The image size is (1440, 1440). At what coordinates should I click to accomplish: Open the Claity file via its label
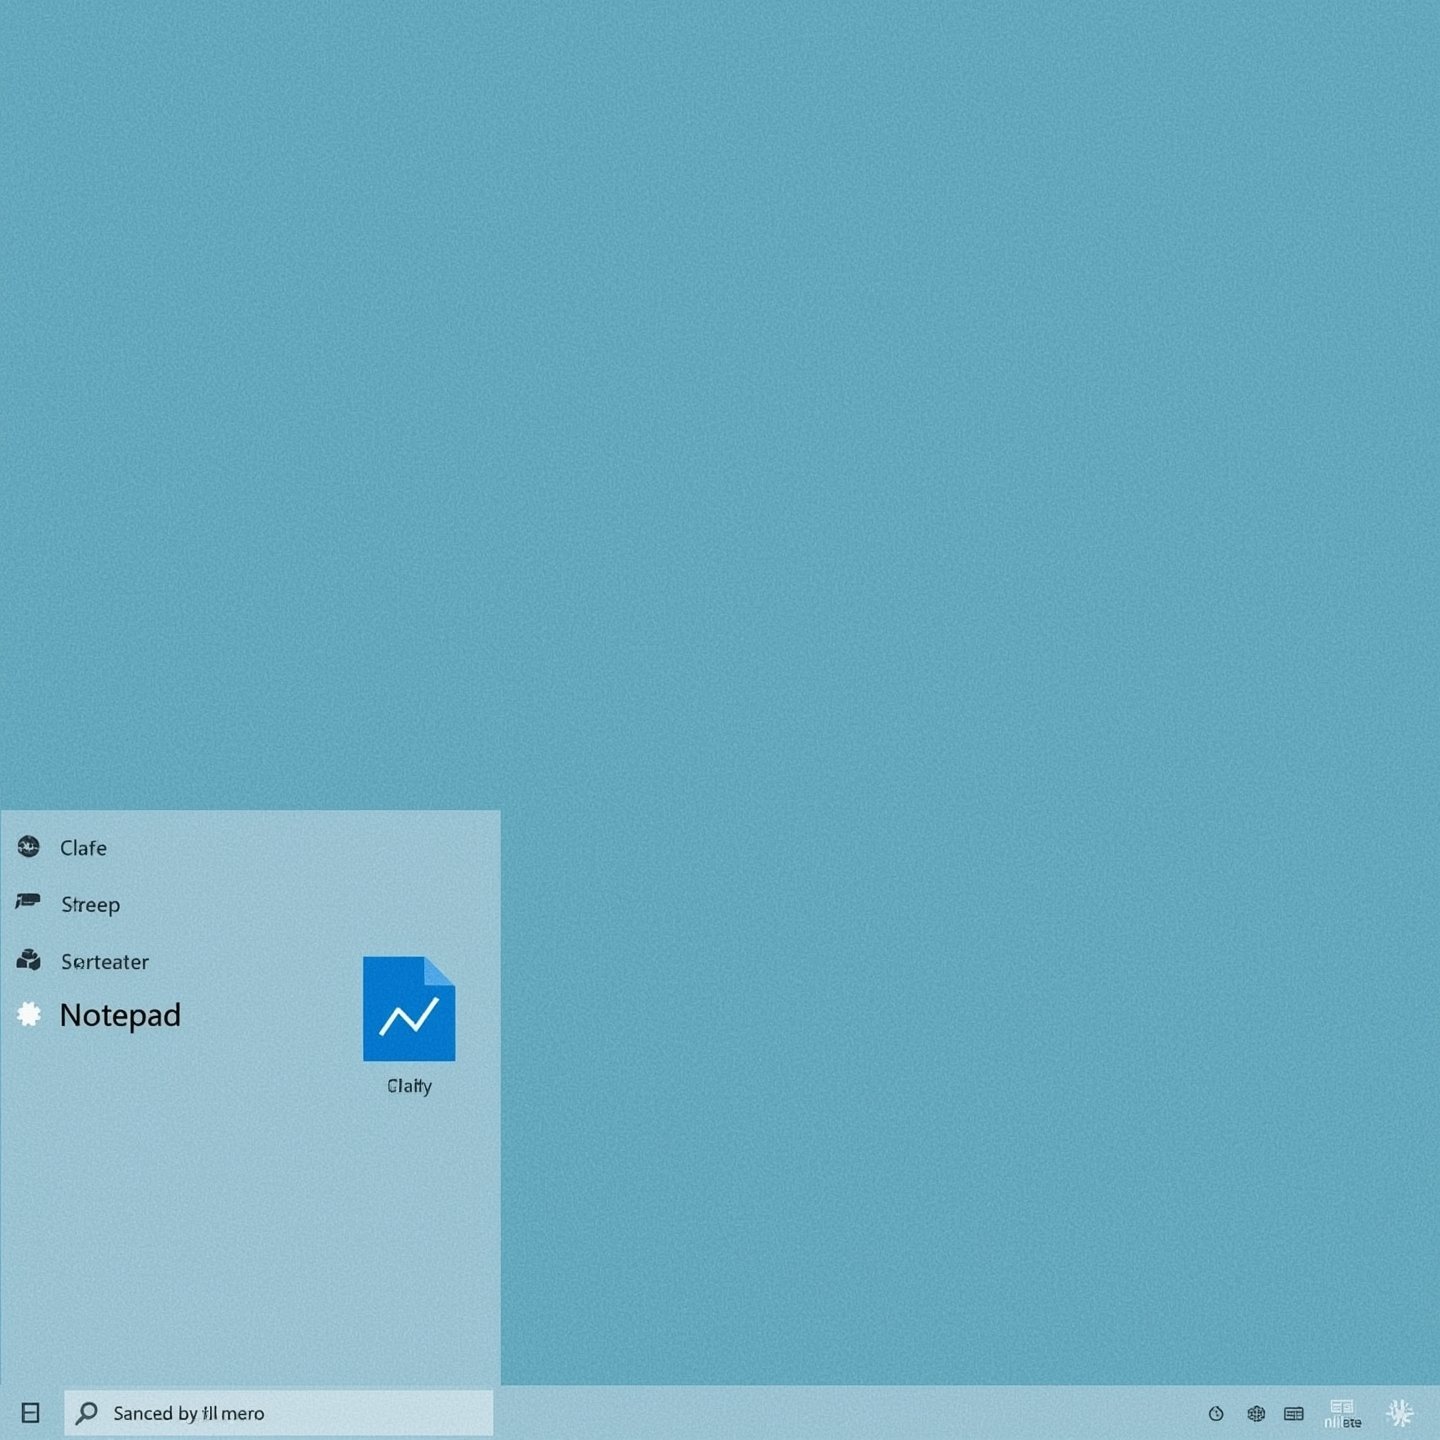(408, 1085)
